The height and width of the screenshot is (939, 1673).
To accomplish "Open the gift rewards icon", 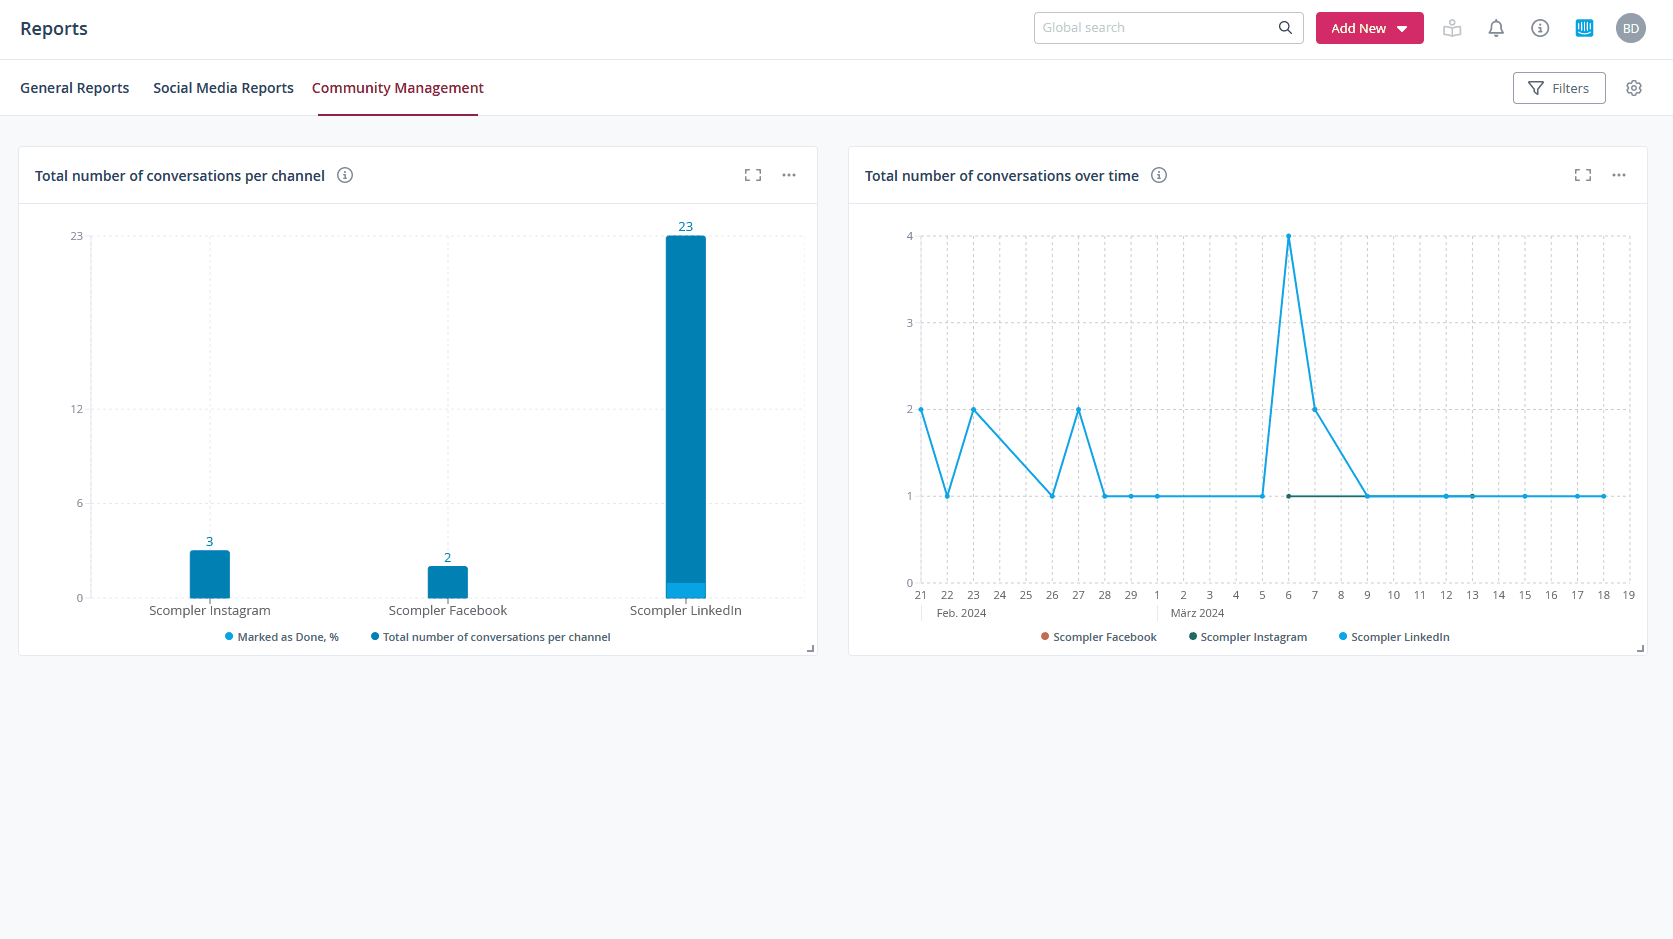I will click(1452, 28).
